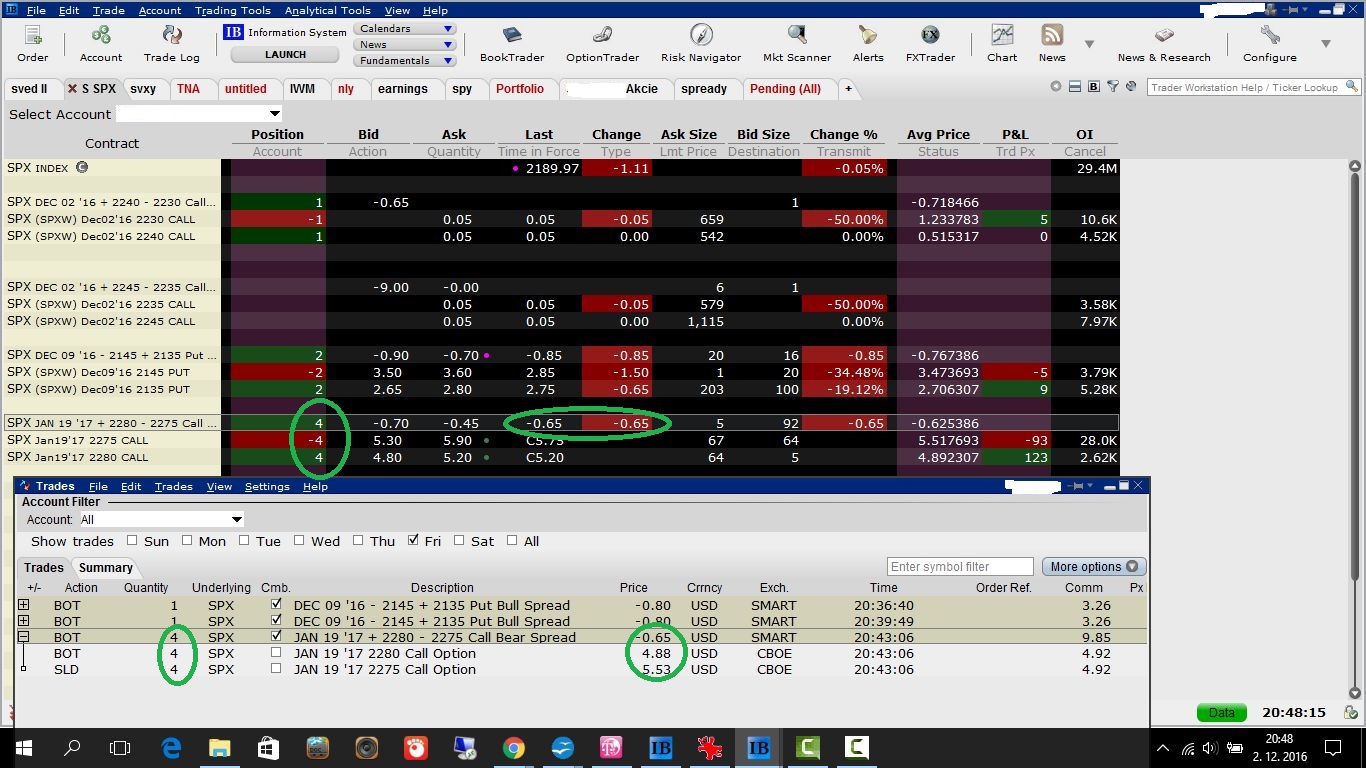Open the Trading Tools menu
The width and height of the screenshot is (1366, 768).
pos(232,10)
